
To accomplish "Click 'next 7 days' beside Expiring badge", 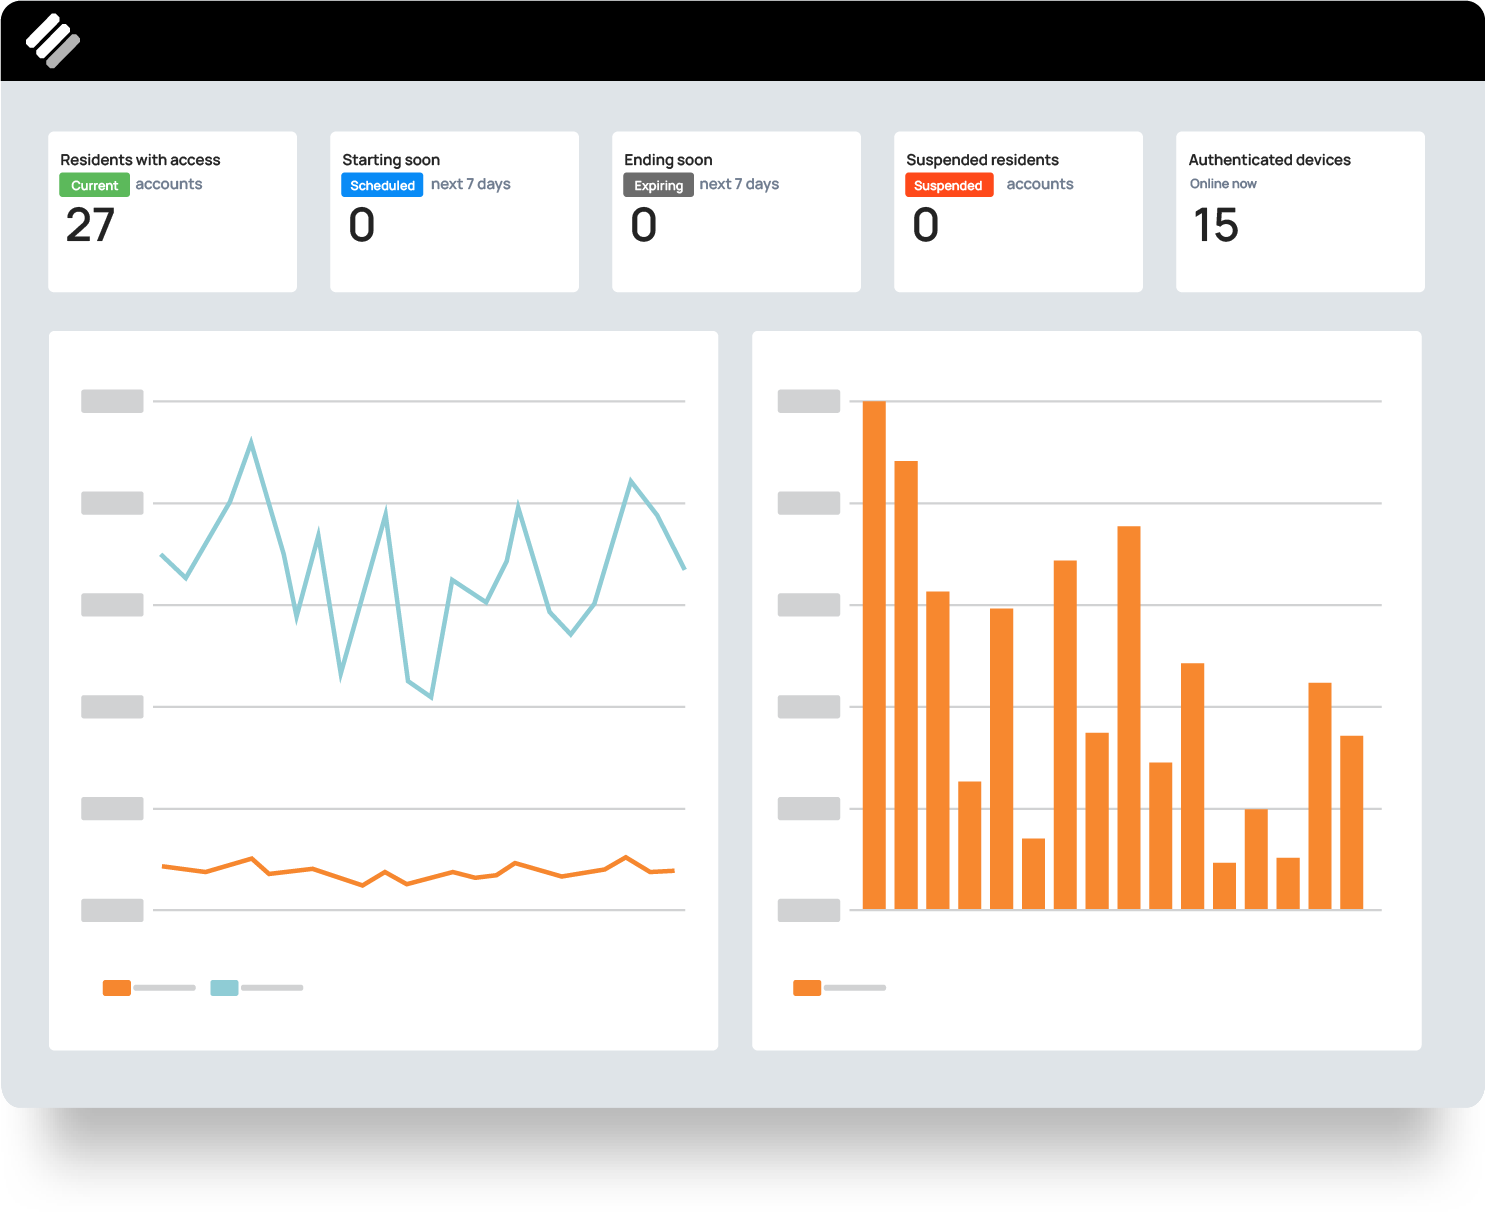I will [x=739, y=184].
